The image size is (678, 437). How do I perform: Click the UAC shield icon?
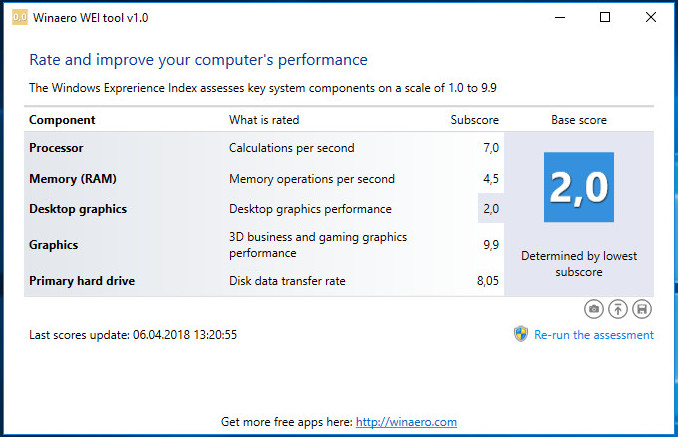pos(521,334)
